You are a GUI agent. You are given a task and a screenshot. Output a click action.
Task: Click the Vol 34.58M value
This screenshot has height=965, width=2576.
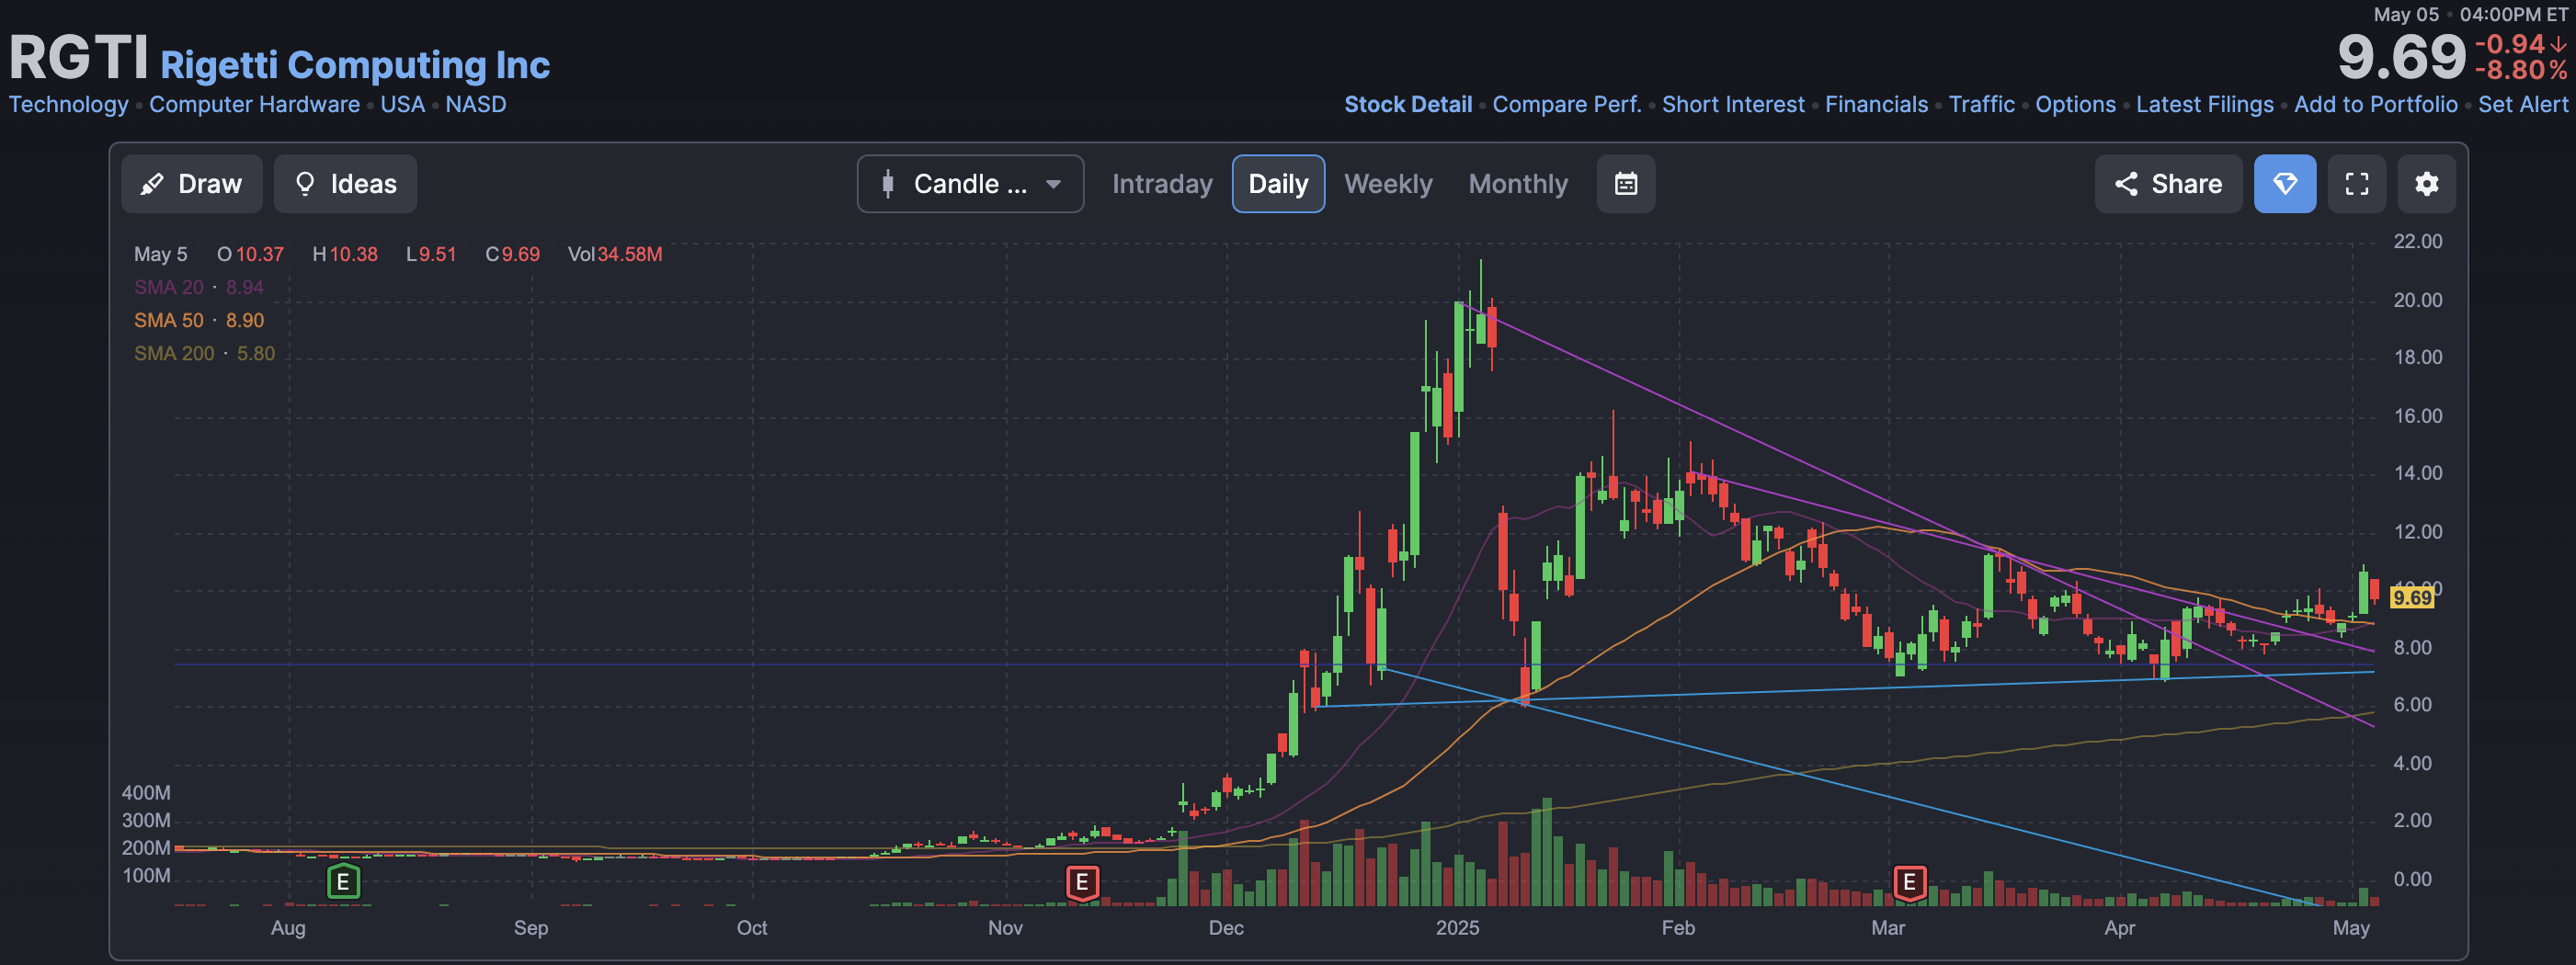tap(615, 254)
